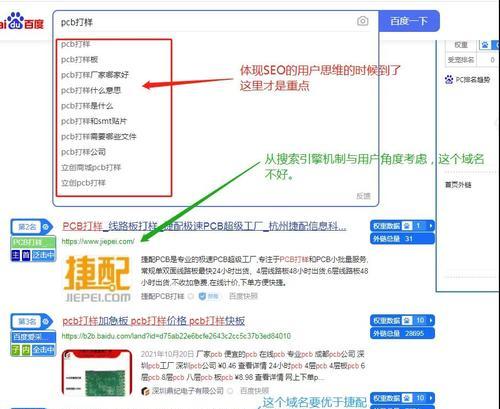Click the 百度一下 search button
The height and width of the screenshot is (409, 500).
coord(409,21)
